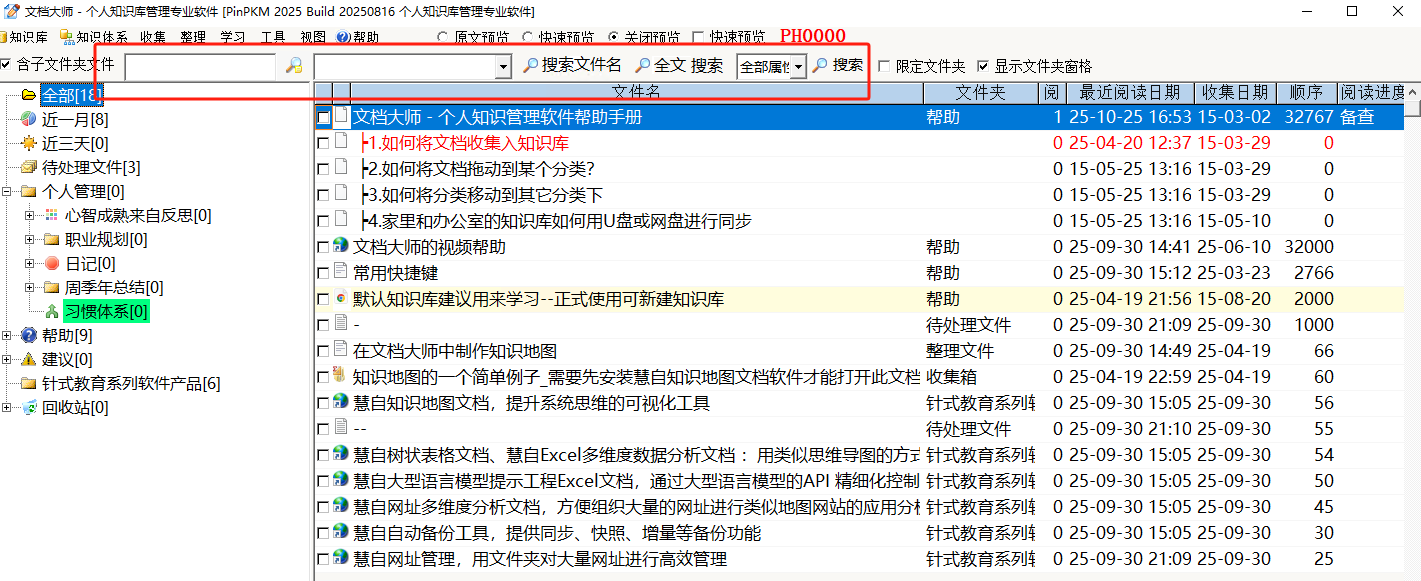Click the 全文 搜索 button

pyautogui.click(x=679, y=66)
